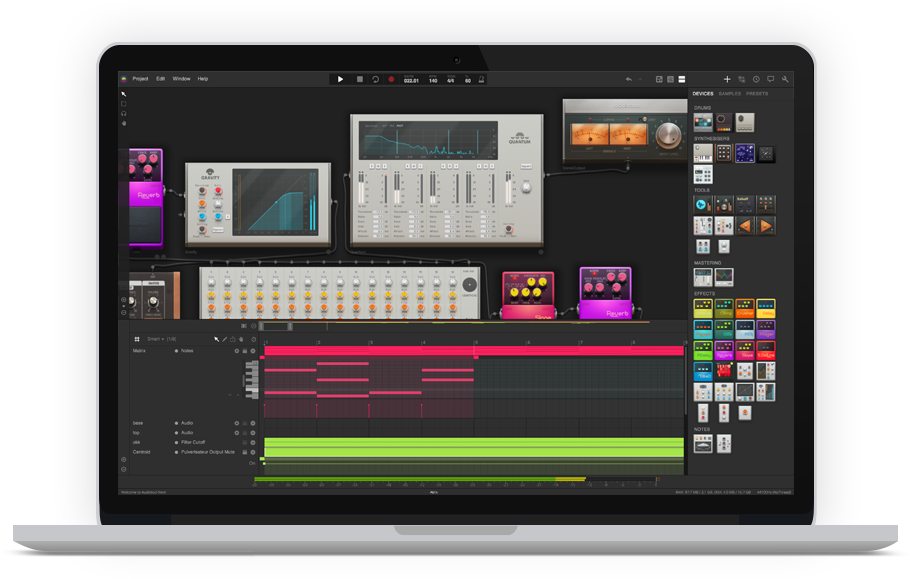Select the pencil tool in the timeline toolbar

click(x=224, y=339)
